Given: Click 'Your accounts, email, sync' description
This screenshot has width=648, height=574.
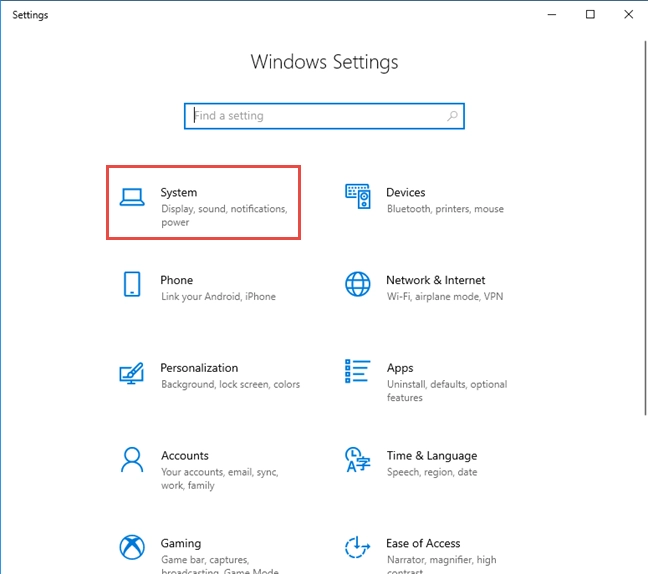Looking at the screenshot, I should point(220,479).
